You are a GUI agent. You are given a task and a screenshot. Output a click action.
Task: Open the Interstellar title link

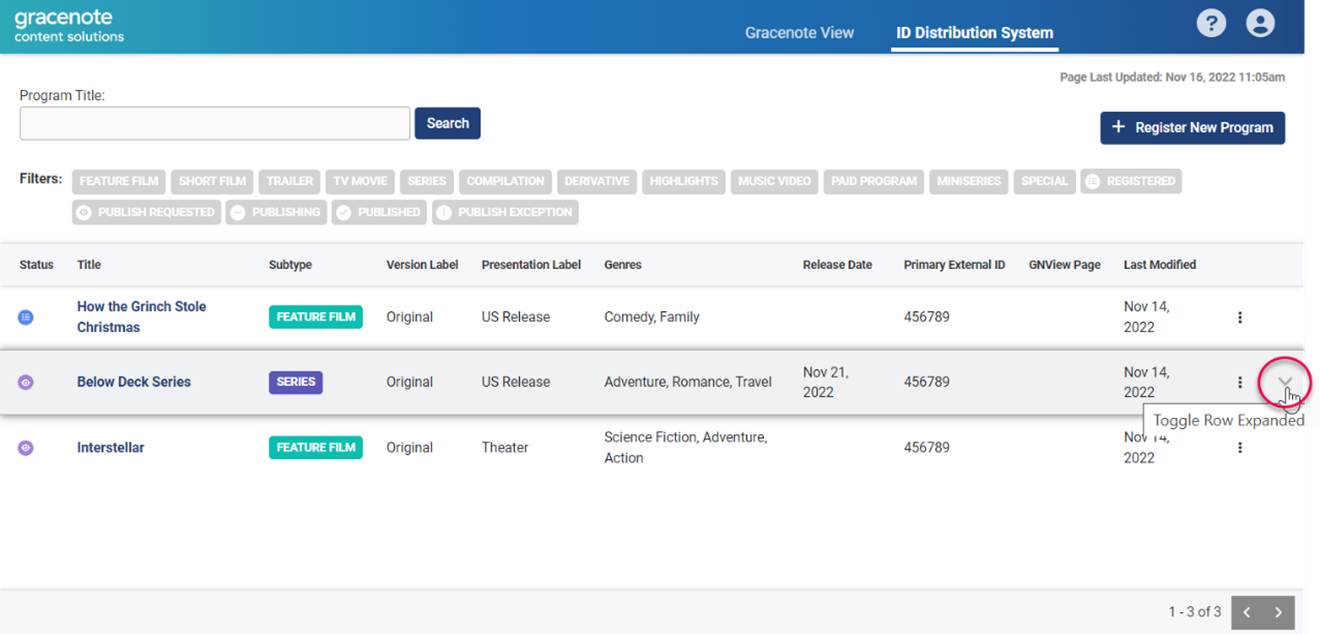coord(110,448)
